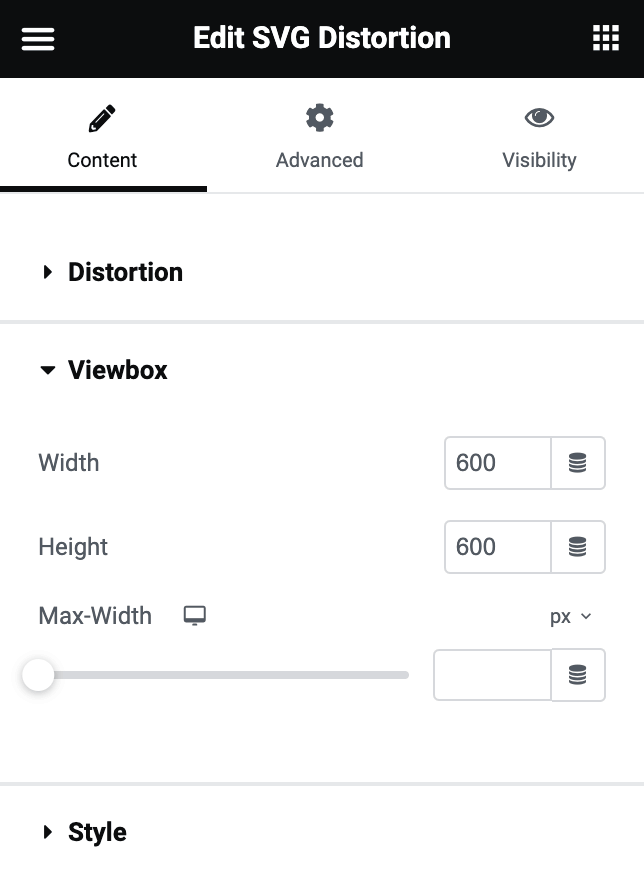Open the widgets grid panel
Screen dimensions: 644x880
click(x=606, y=38)
